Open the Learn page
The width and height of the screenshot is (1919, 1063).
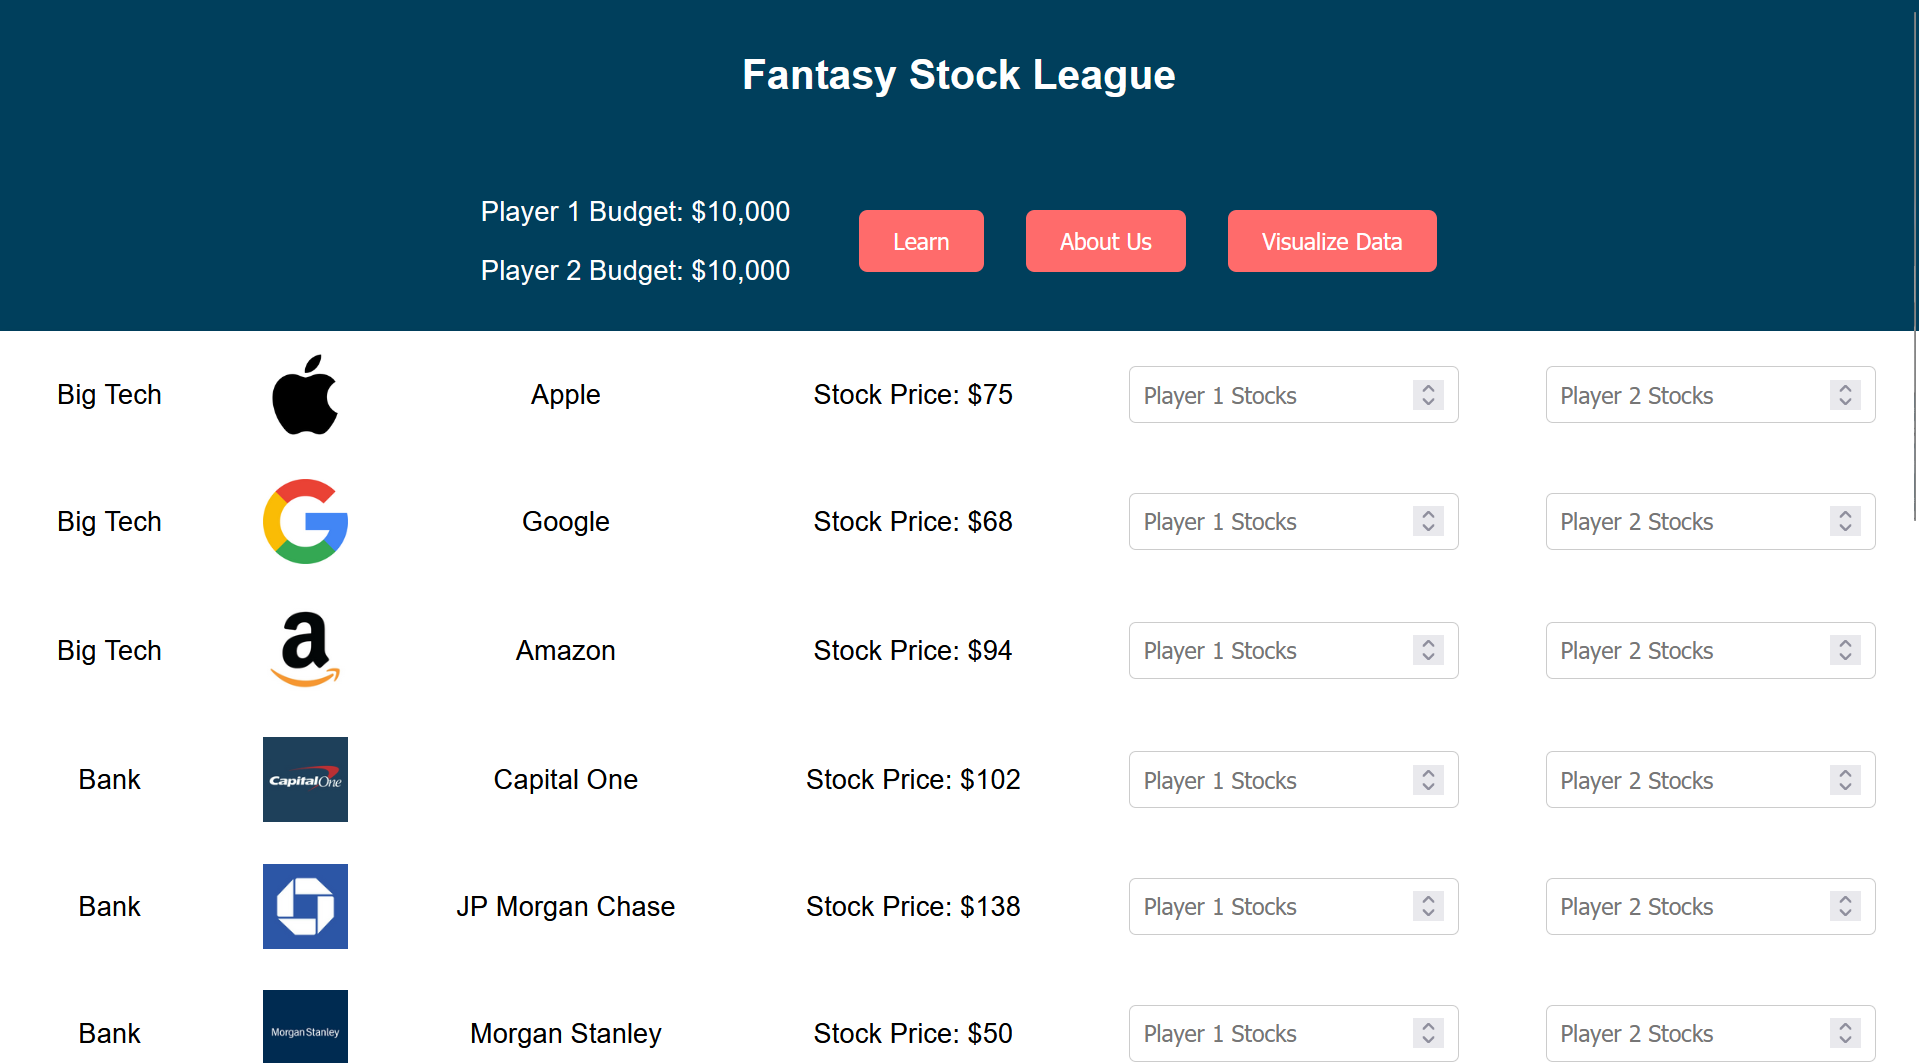[921, 241]
